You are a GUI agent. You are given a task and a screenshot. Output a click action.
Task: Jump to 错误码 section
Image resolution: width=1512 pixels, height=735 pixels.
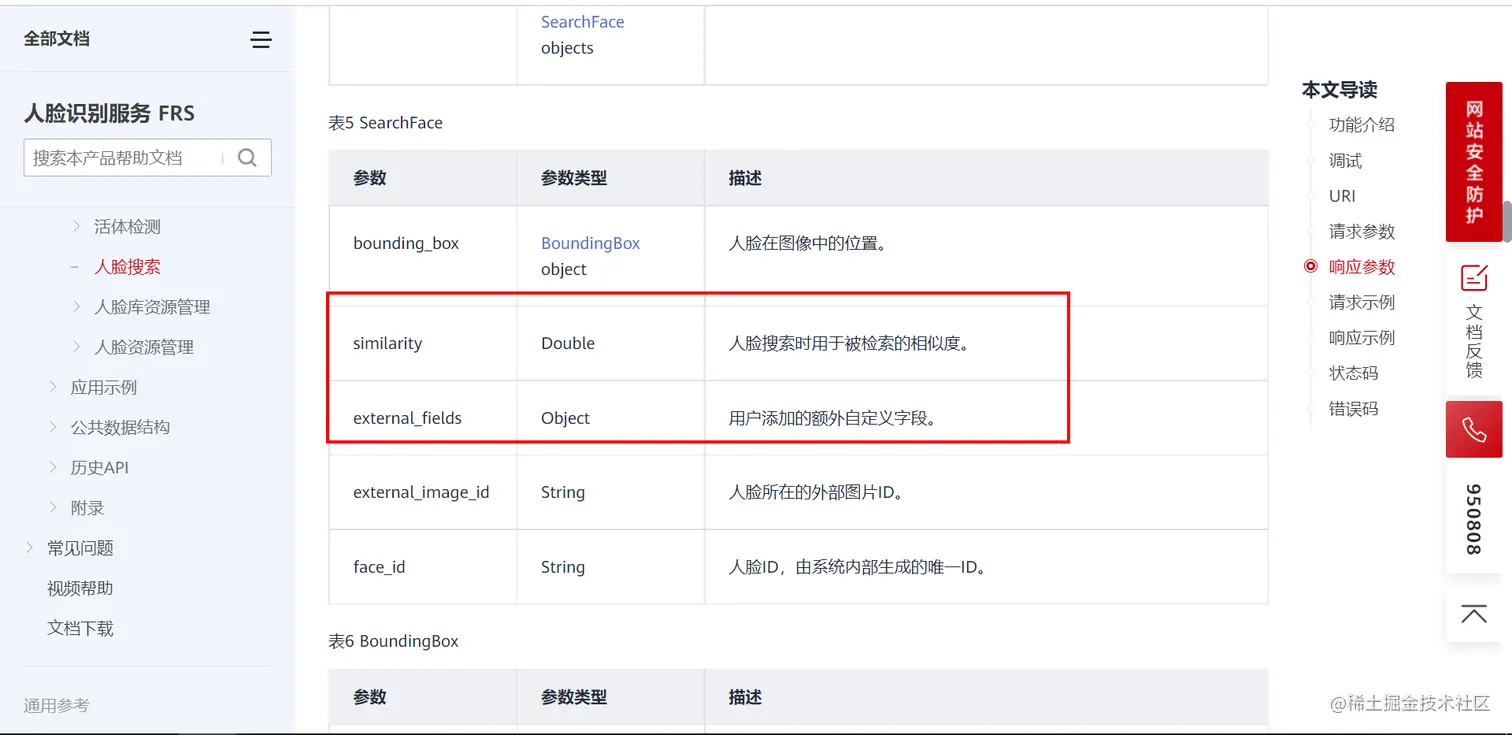1353,409
